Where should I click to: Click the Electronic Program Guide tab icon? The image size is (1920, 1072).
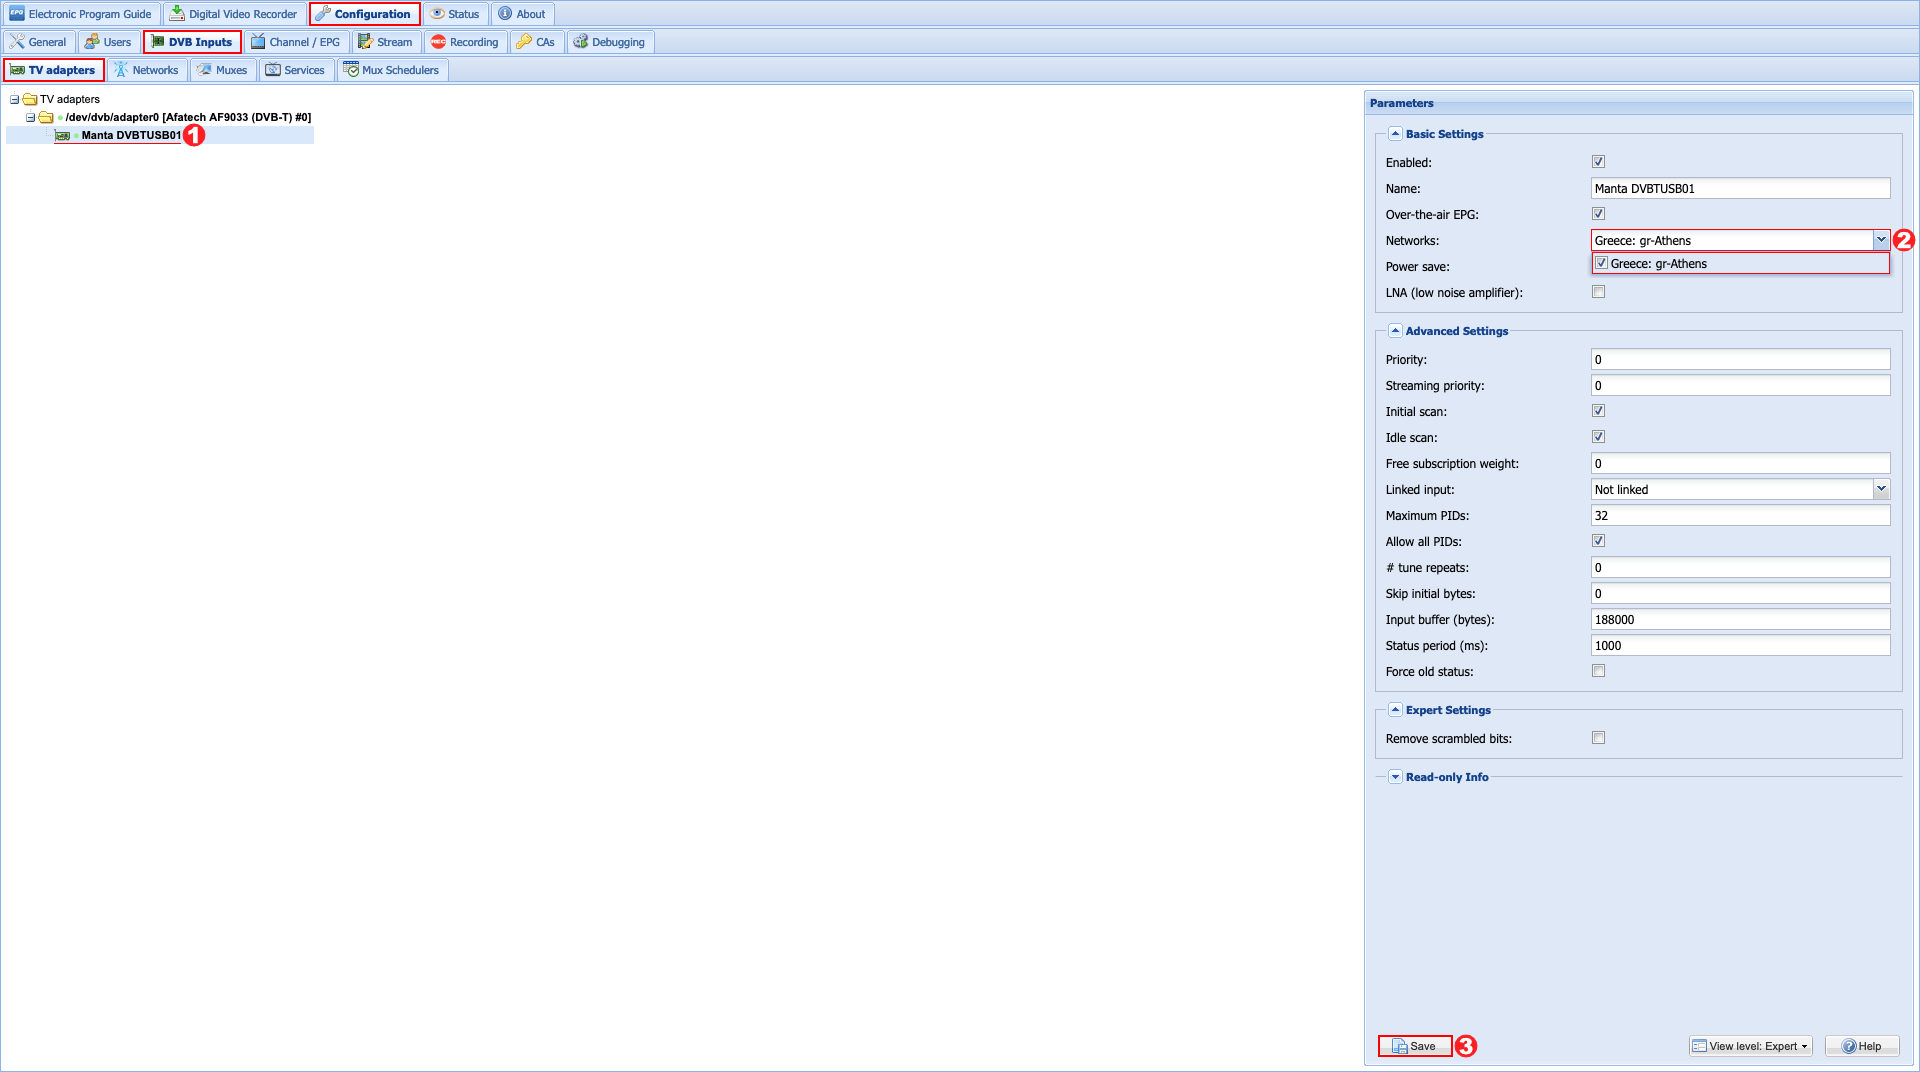point(17,14)
